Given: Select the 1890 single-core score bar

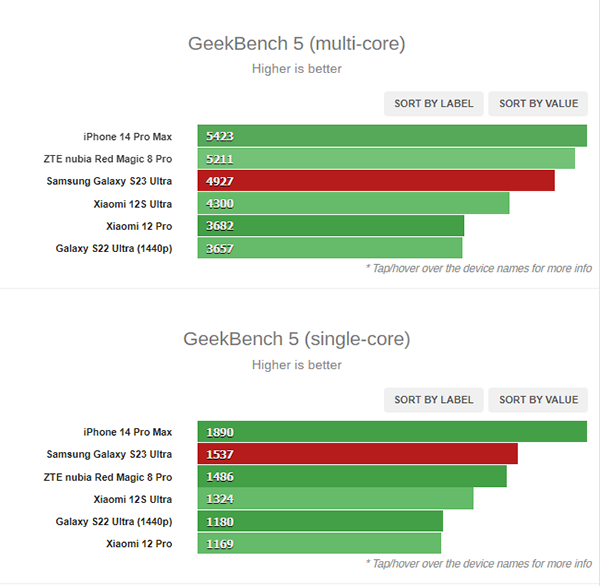Looking at the screenshot, I should (x=392, y=432).
